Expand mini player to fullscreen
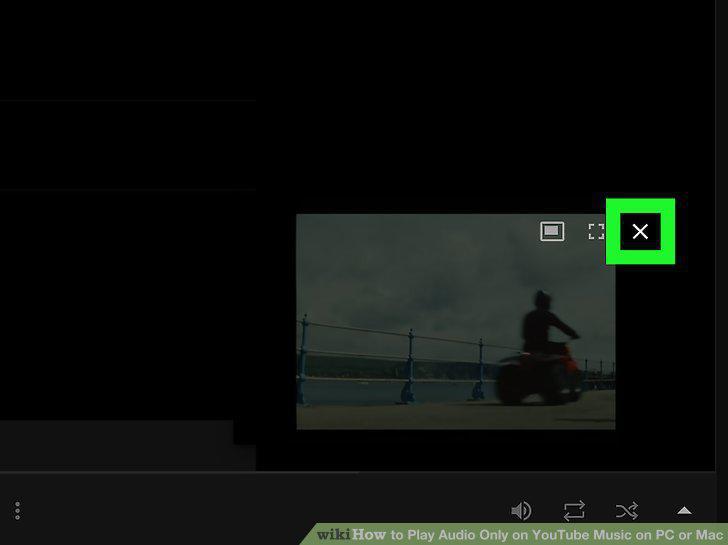 597,231
